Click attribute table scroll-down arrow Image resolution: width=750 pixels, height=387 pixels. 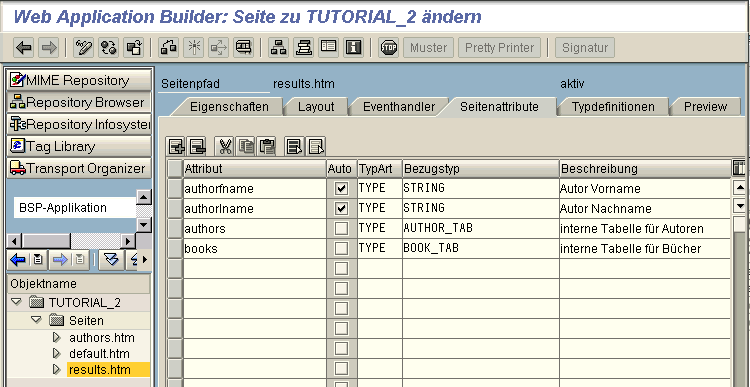(739, 206)
